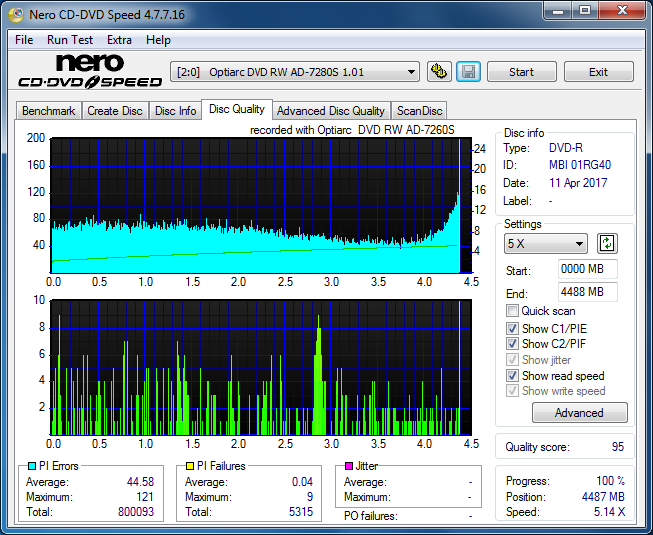This screenshot has height=535, width=653.
Task: Open the Help menu
Action: 158,40
